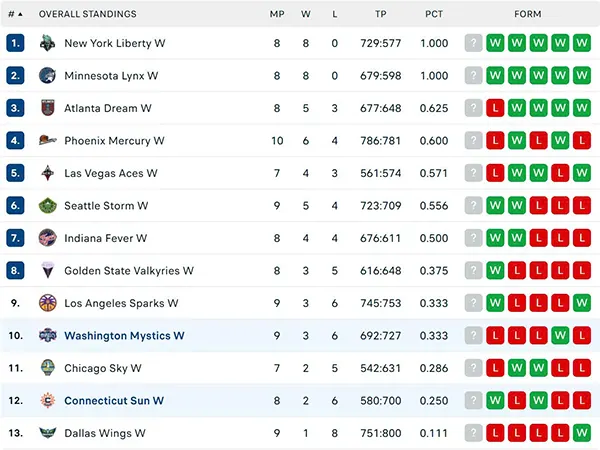
Task: Click the only green W badge in Washington Mystics row
Action: tap(560, 336)
